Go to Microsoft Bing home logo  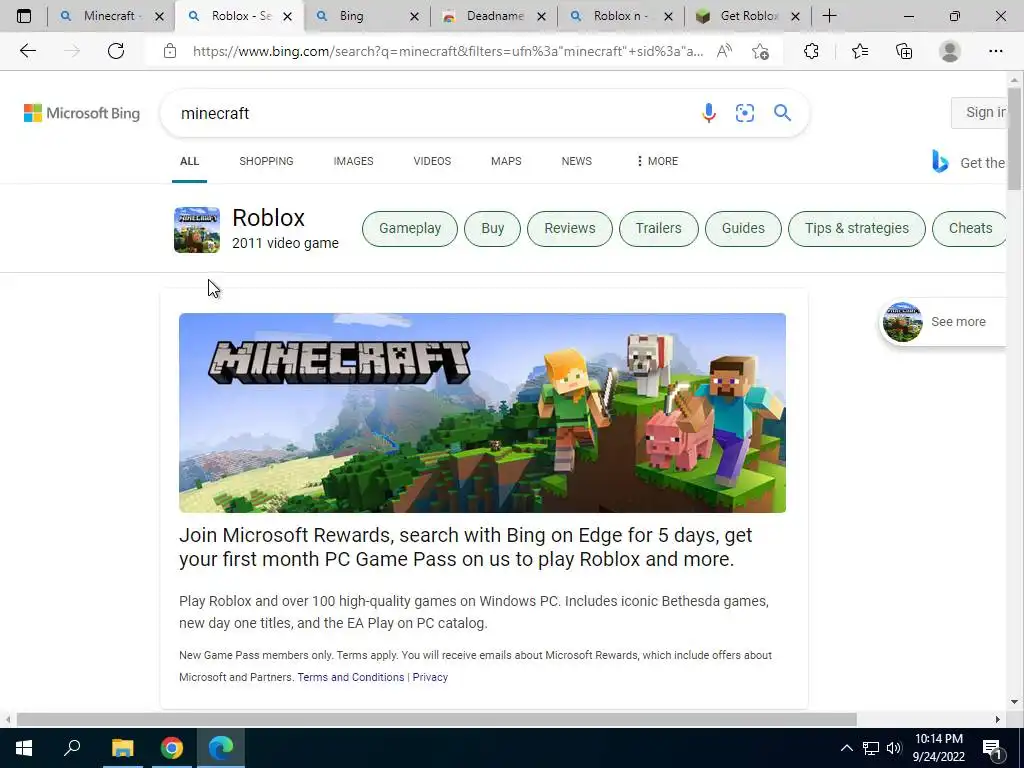[82, 113]
